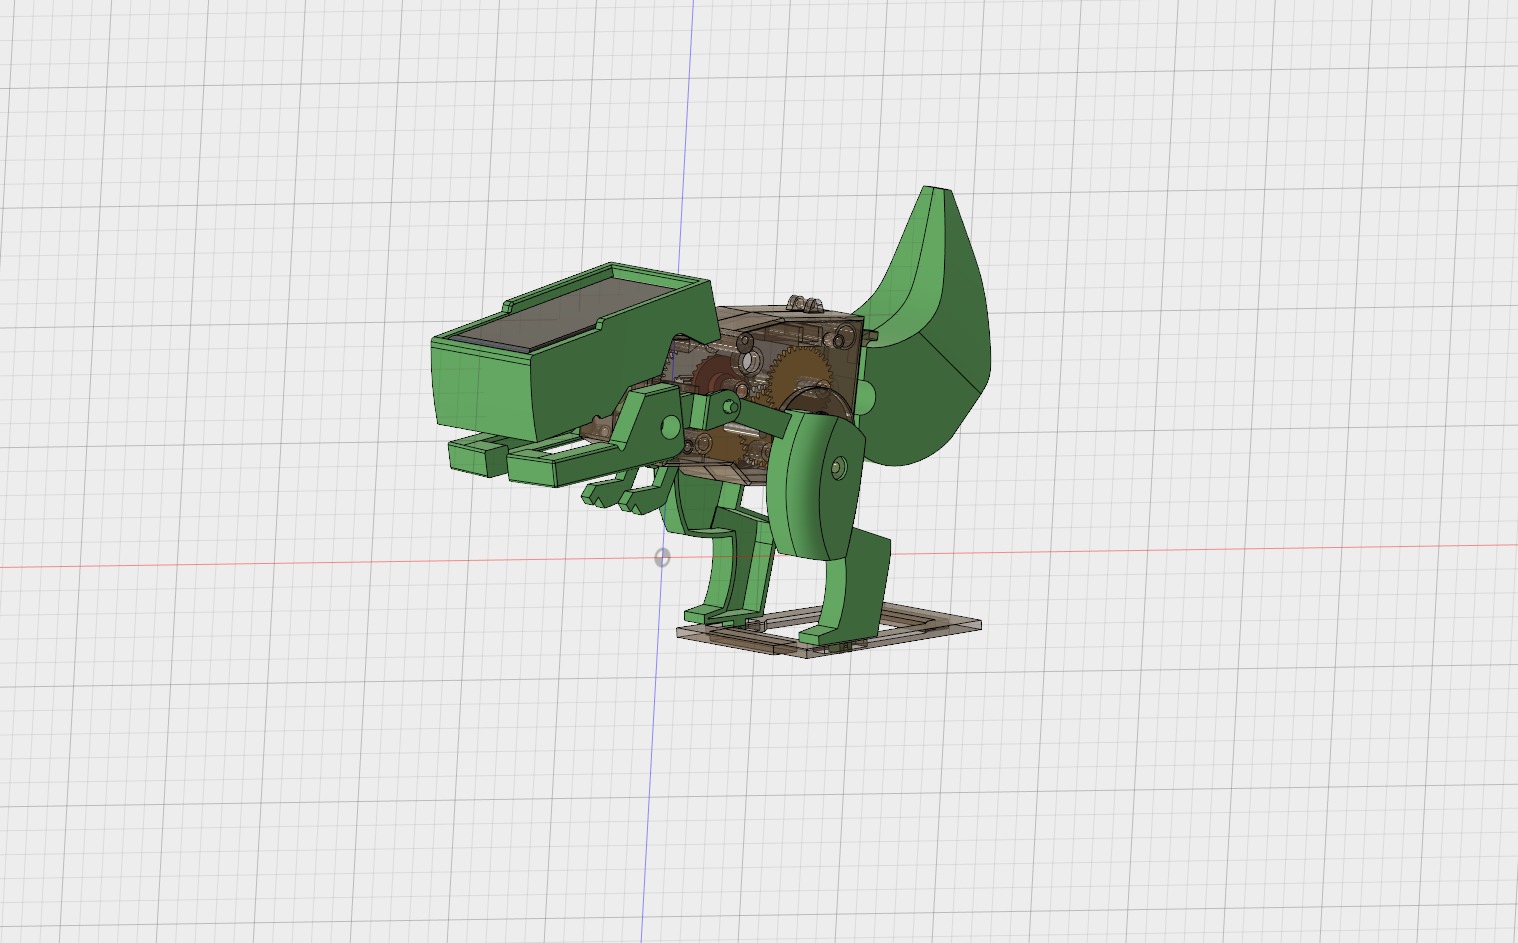Select the large brown gear in the gearbox
The height and width of the screenshot is (943, 1518).
[799, 370]
